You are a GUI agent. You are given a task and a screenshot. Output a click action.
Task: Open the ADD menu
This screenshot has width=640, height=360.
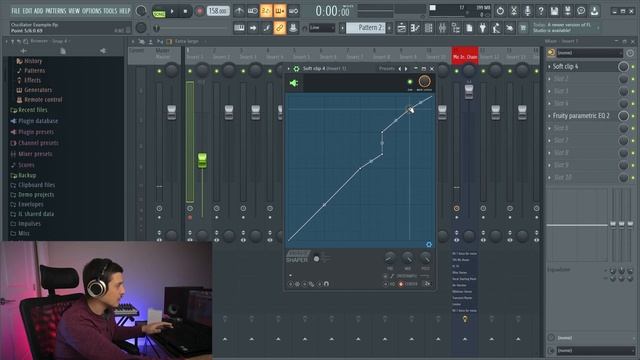(38, 11)
